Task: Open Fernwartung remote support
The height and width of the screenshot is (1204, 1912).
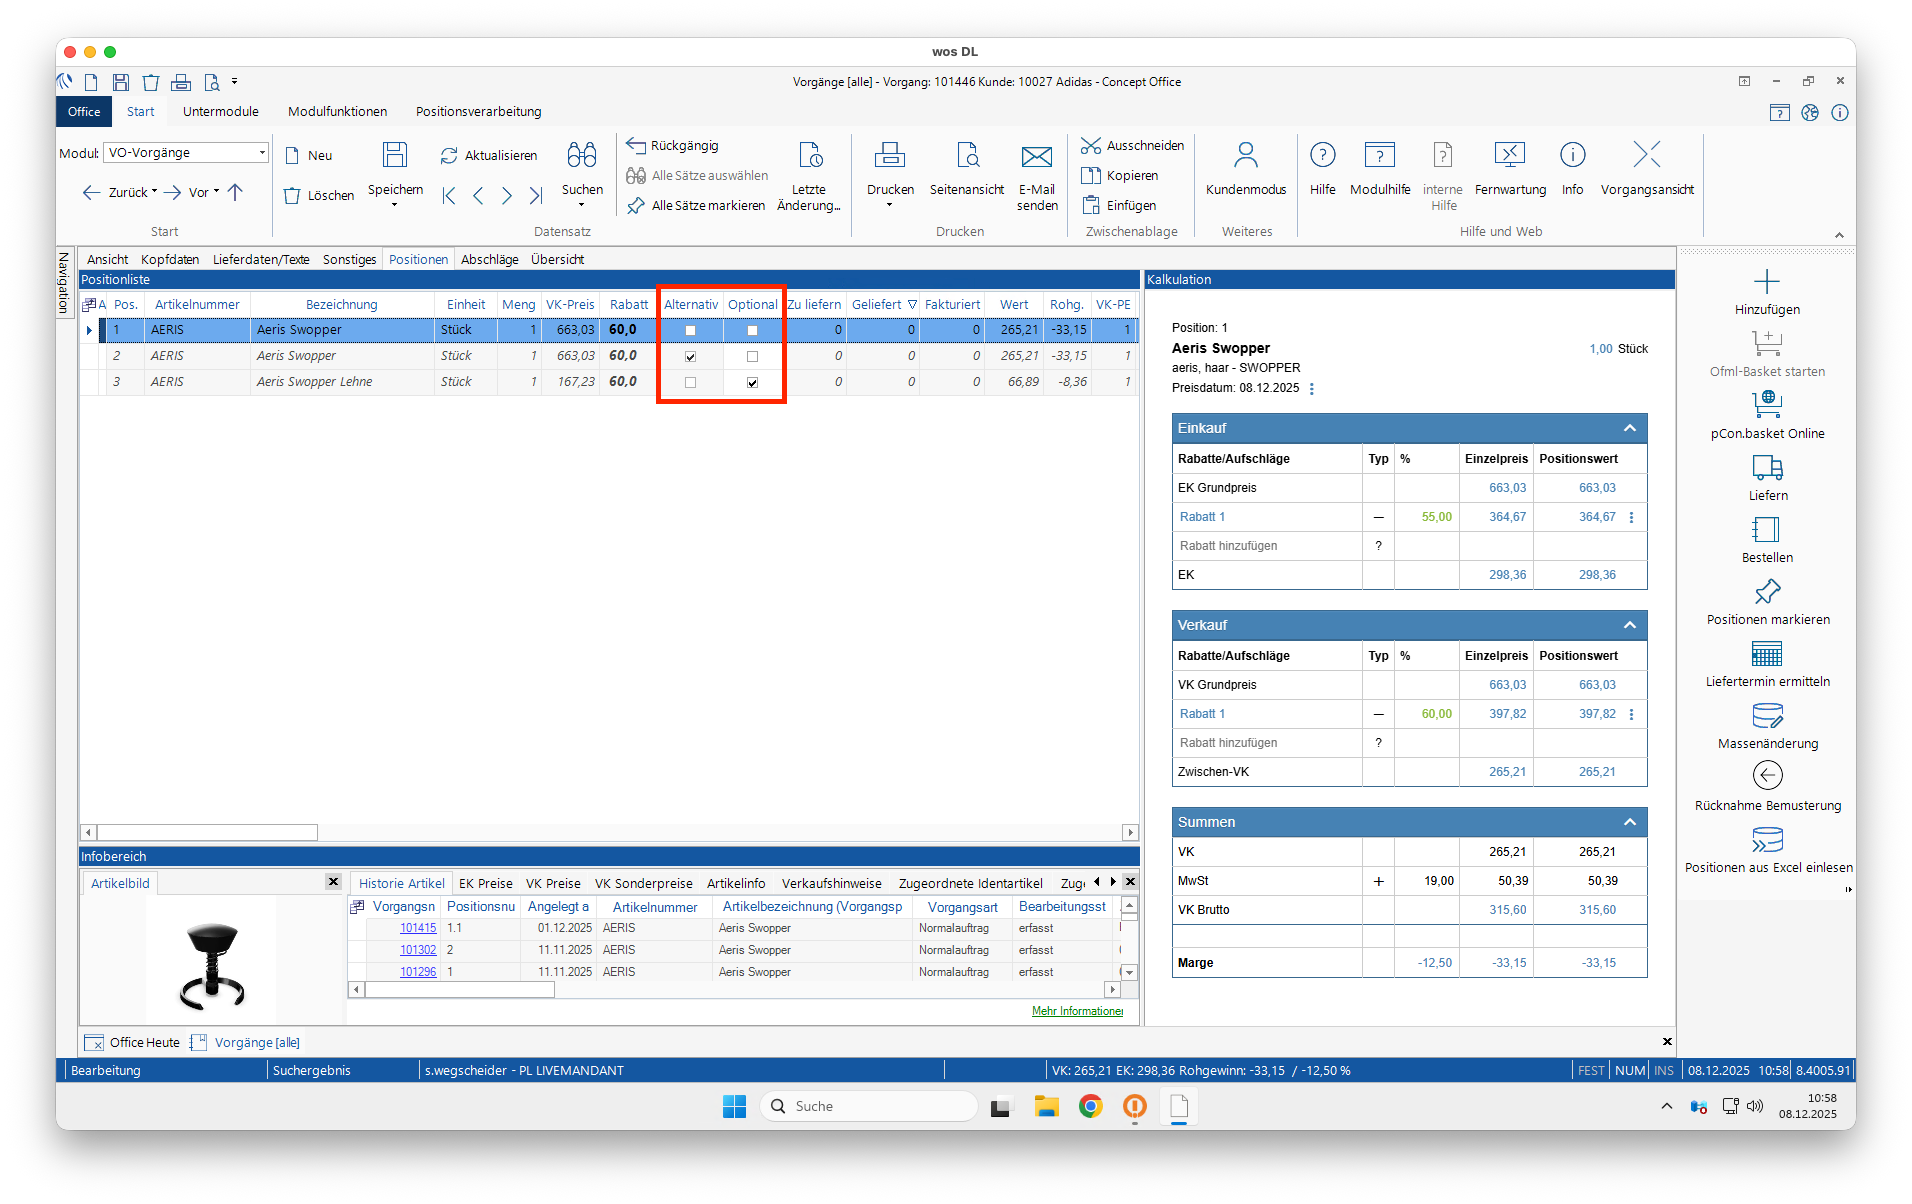Action: 1509,156
